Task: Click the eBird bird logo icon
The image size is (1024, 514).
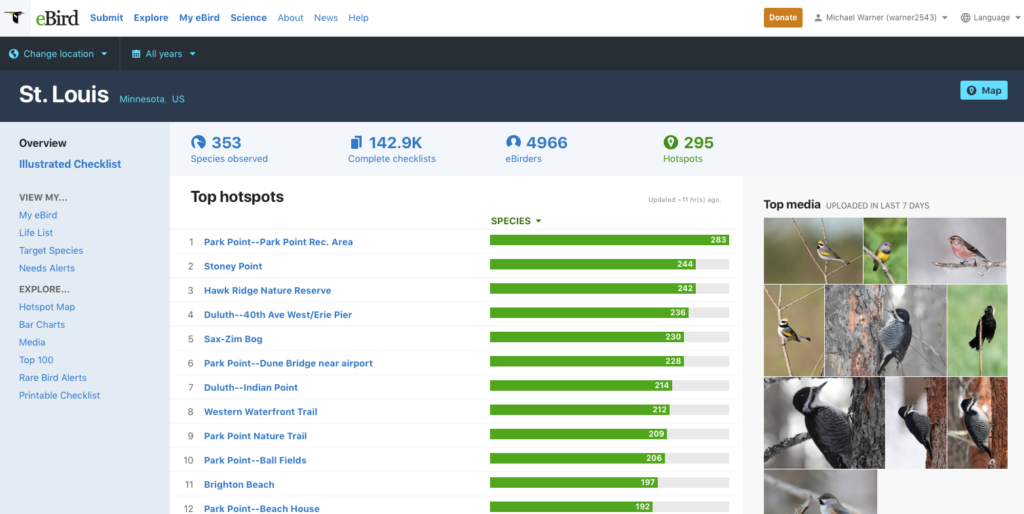Action: click(x=14, y=17)
